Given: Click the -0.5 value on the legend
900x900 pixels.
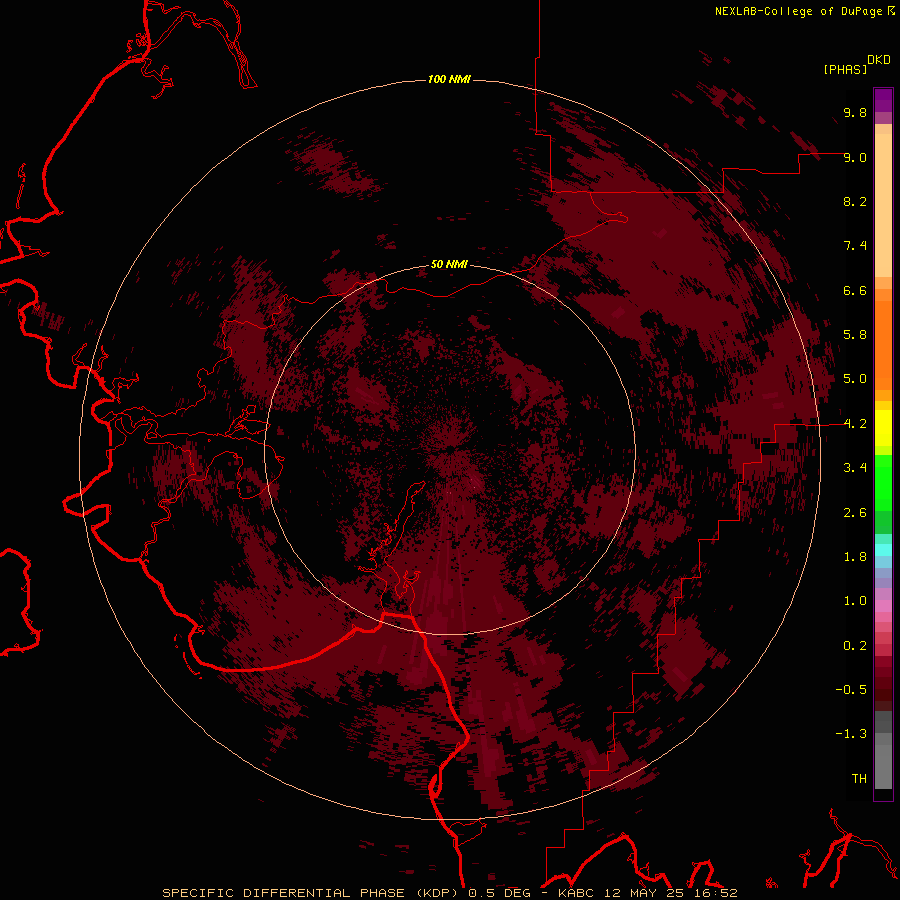Looking at the screenshot, I should (851, 690).
